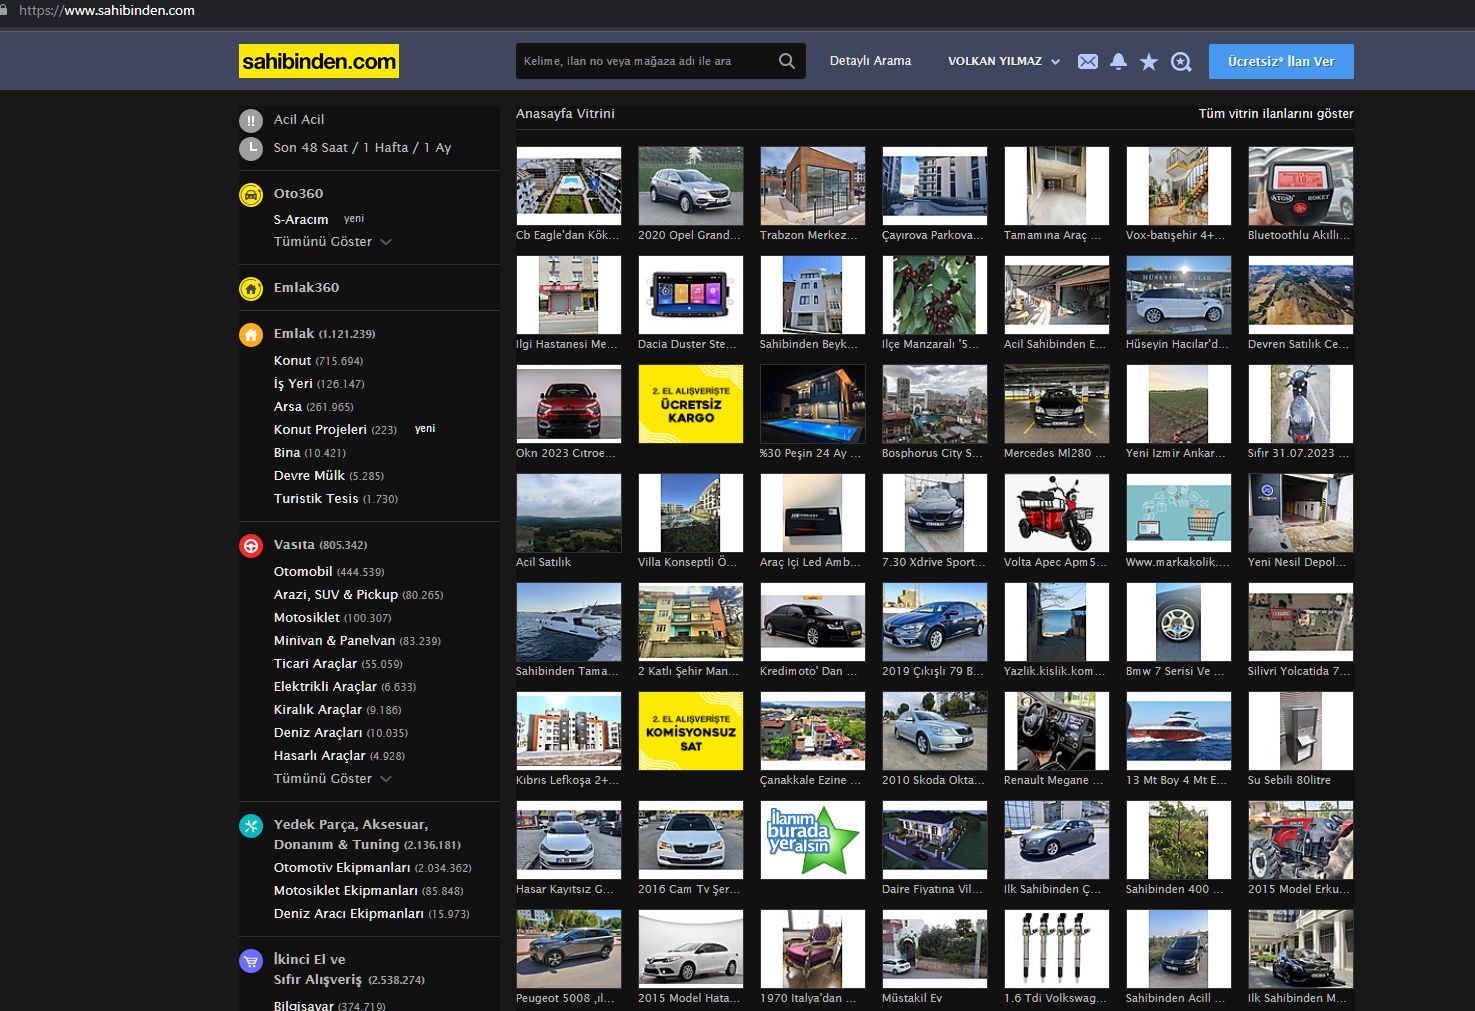
Task: Click the browser address bar URL
Action: click(107, 10)
